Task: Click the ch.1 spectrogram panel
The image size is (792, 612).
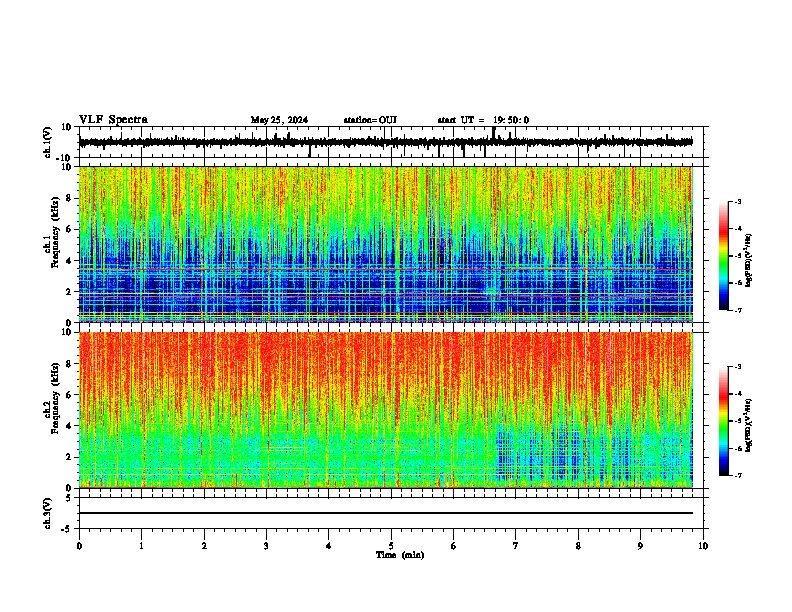Action: click(391, 244)
